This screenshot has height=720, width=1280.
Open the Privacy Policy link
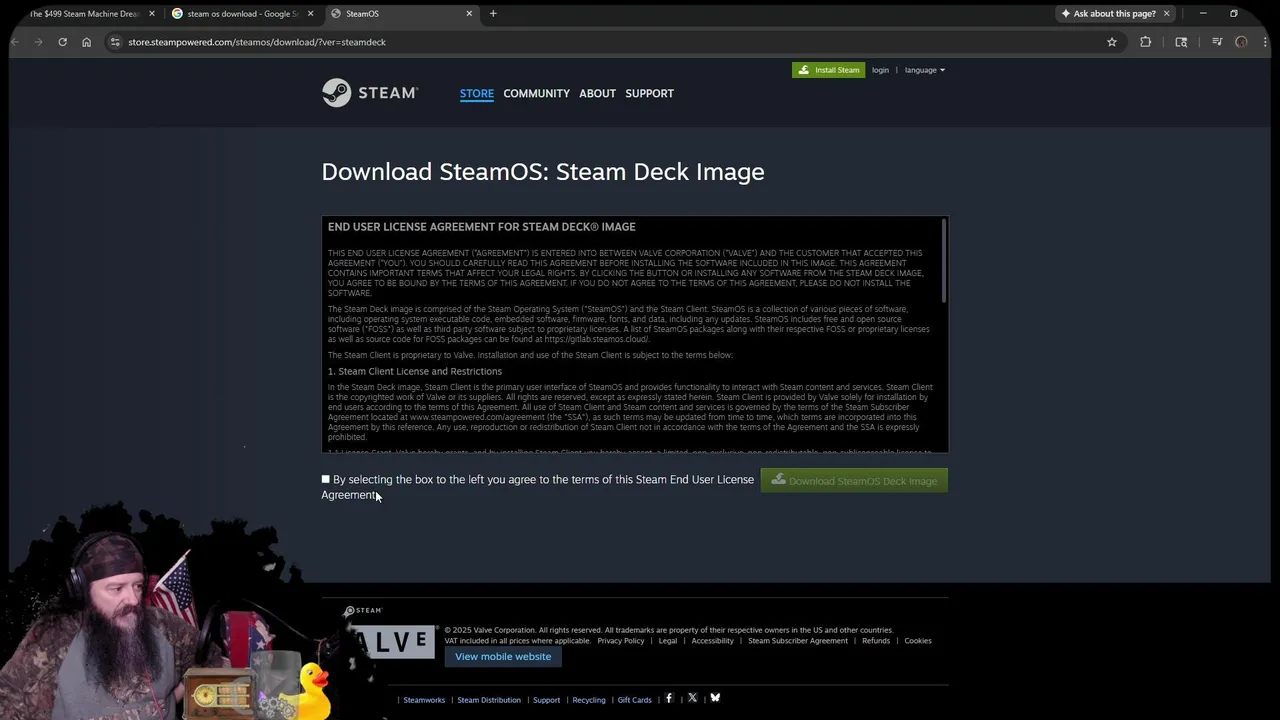(x=621, y=641)
